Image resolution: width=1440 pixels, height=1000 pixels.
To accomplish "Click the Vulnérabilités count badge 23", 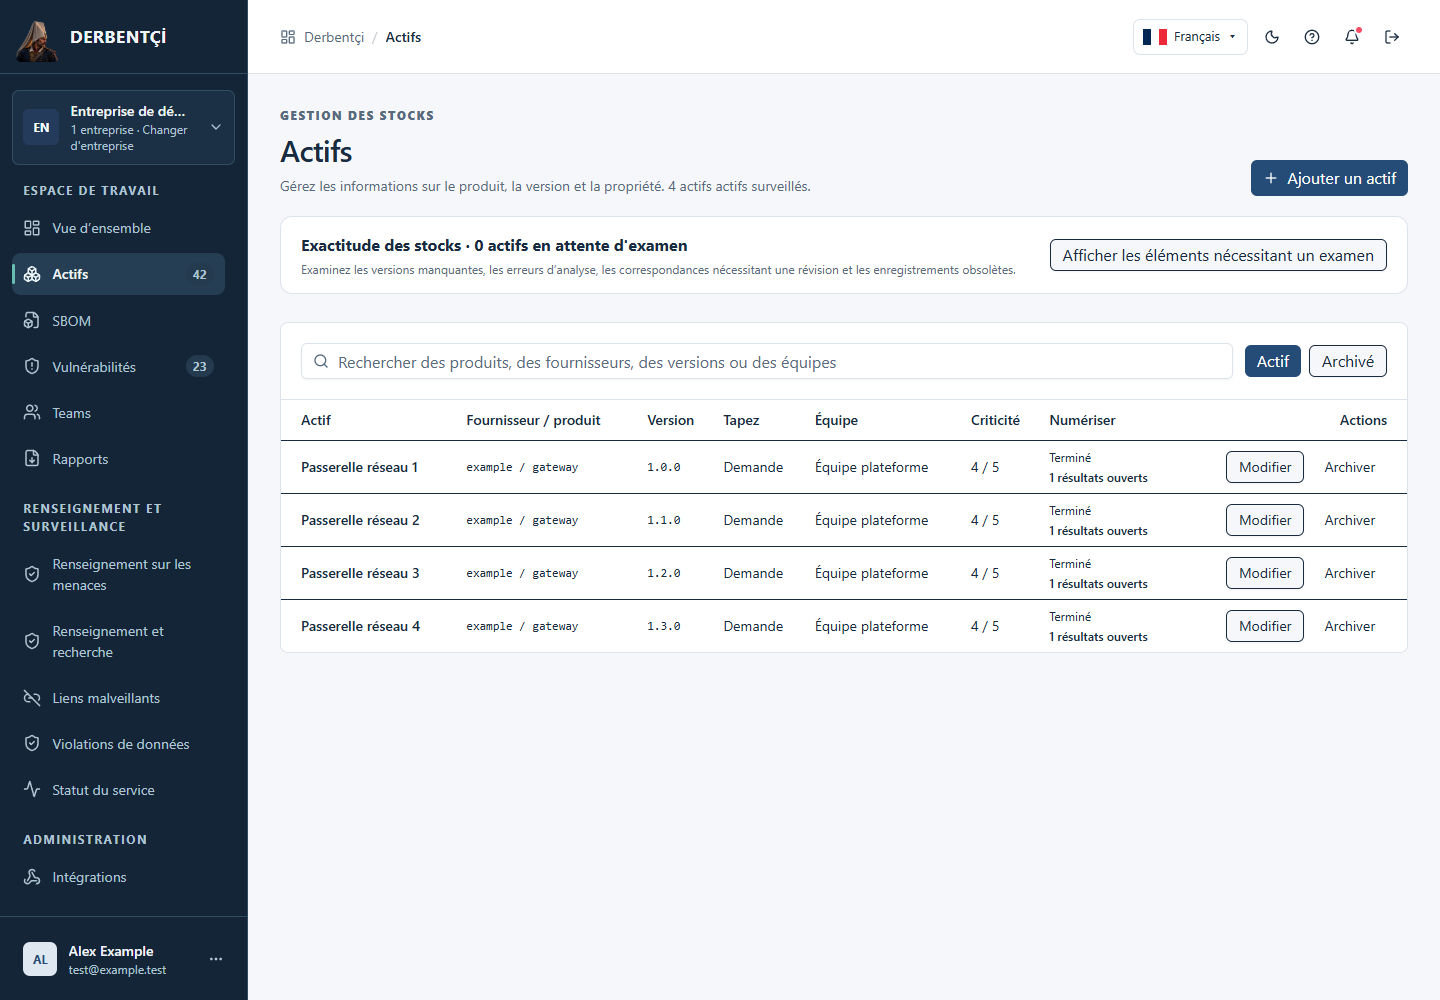I will [x=200, y=367].
